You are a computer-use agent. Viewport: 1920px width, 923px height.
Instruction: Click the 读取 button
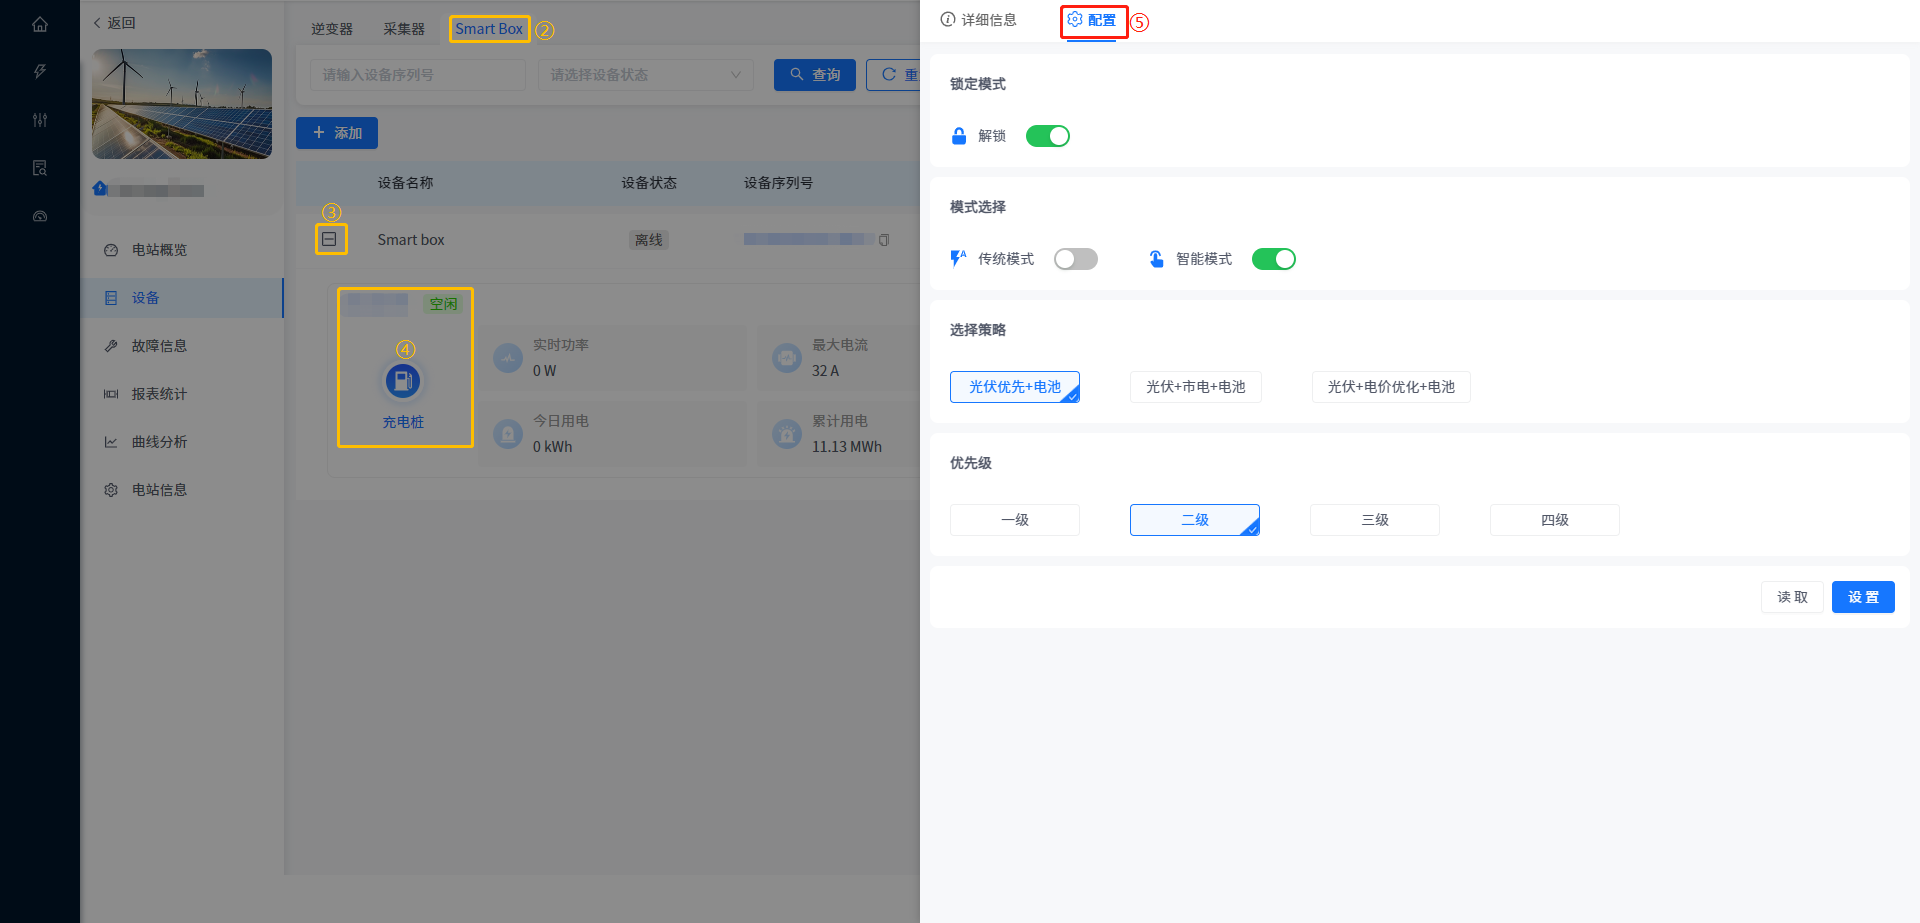(1791, 597)
